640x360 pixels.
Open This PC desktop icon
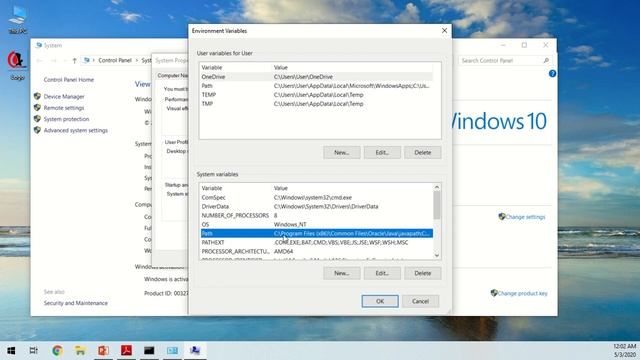18,20
